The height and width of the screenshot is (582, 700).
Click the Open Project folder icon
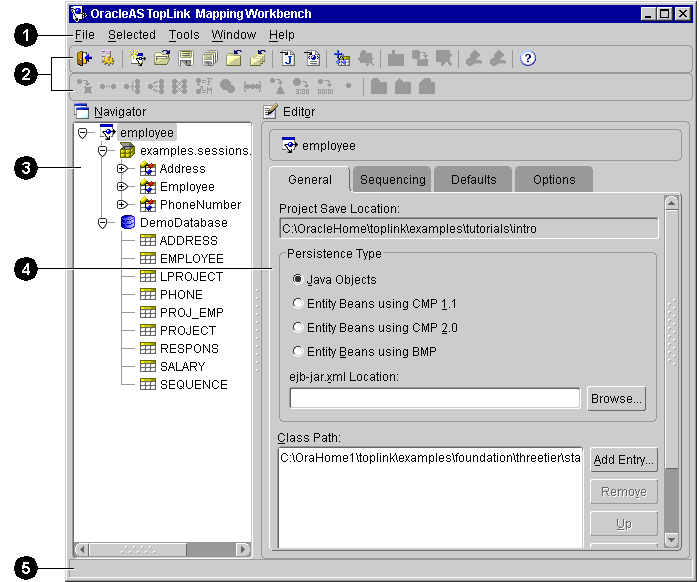(162, 58)
